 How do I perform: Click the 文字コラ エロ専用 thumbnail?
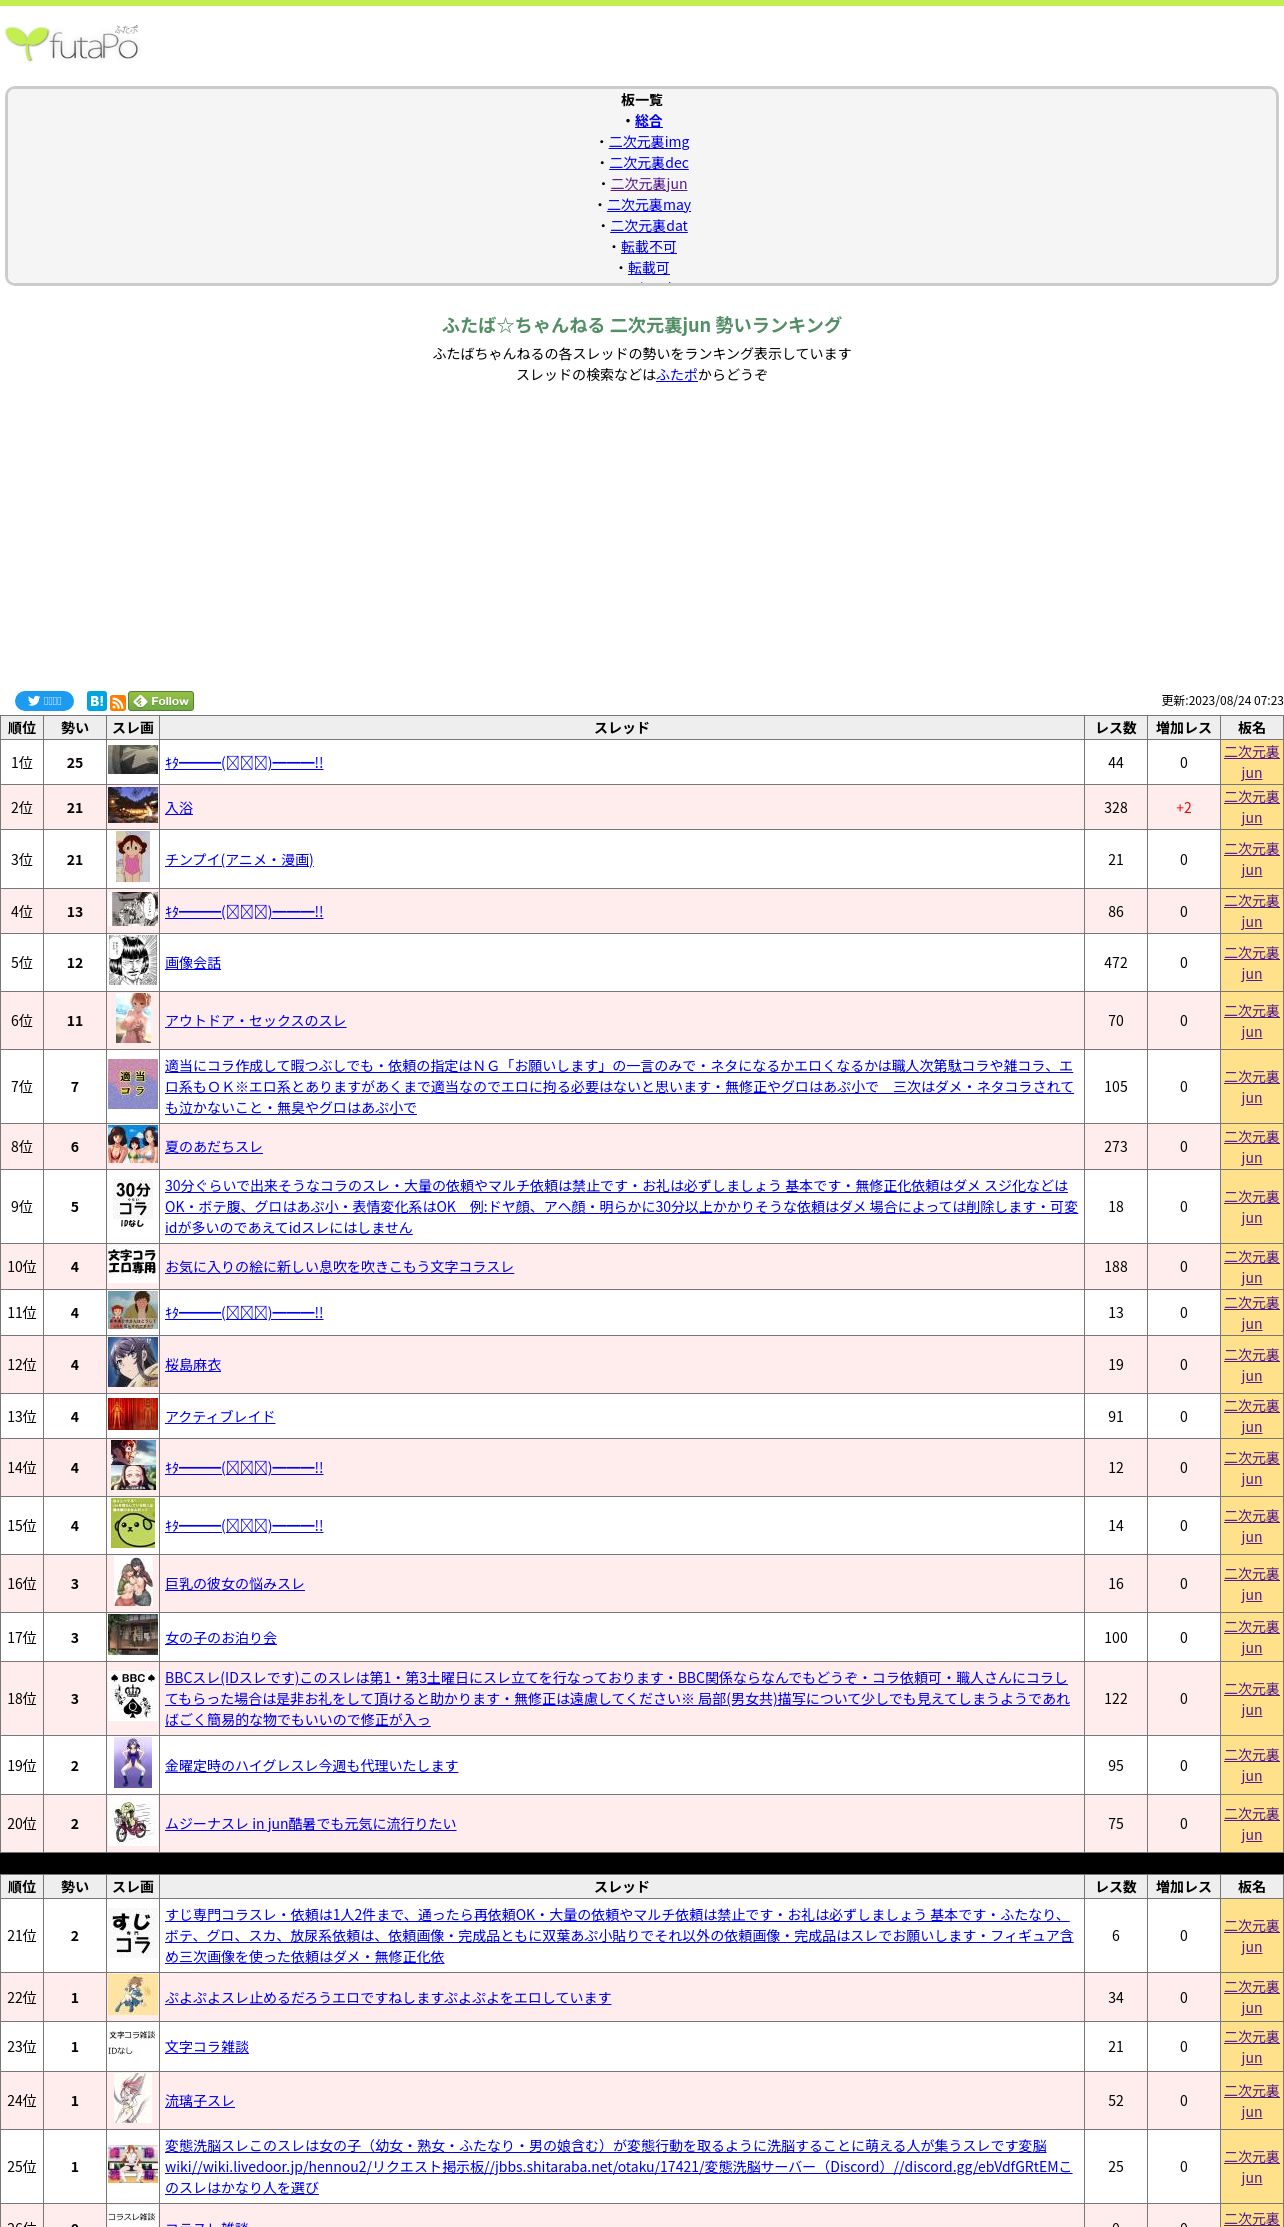click(133, 1264)
